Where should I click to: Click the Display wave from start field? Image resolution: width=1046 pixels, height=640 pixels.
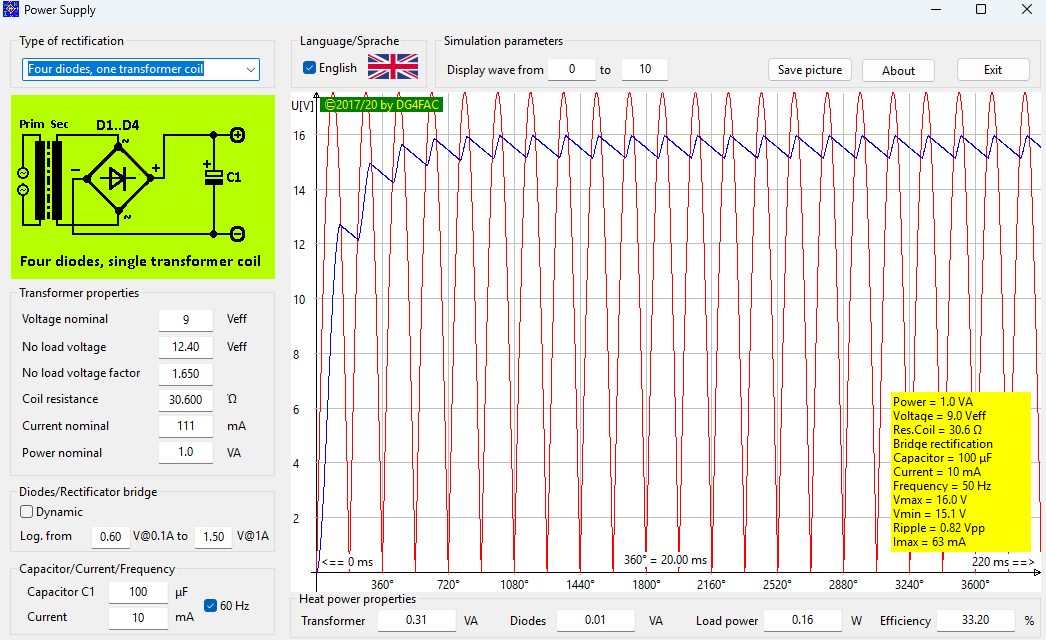pos(572,69)
